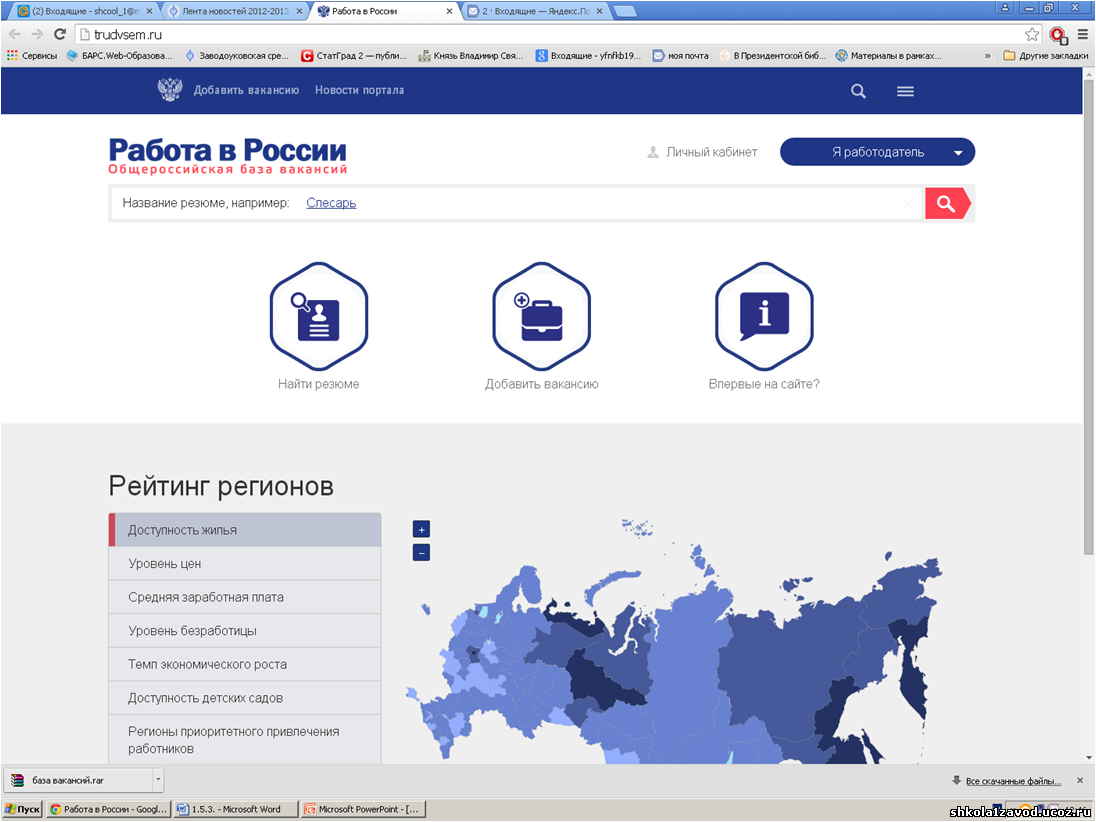The width and height of the screenshot is (1096, 822).
Task: Open Личный кабинет link
Action: point(702,152)
